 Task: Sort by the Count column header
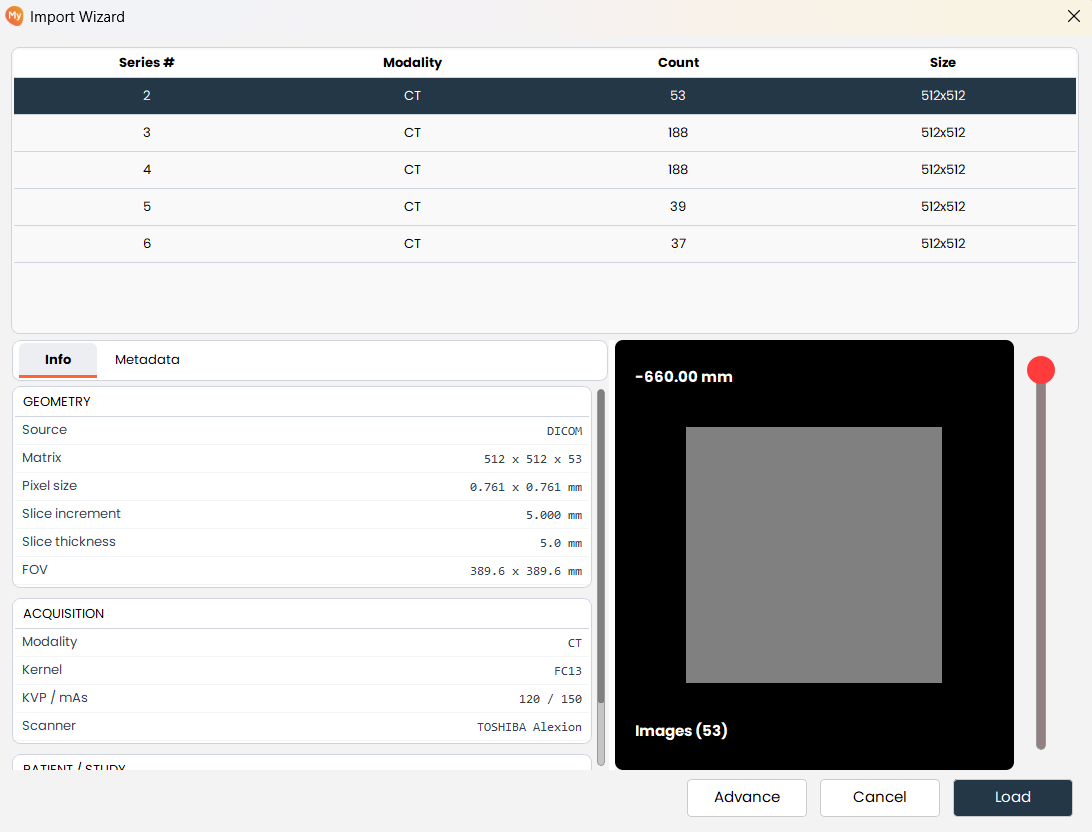(x=678, y=63)
